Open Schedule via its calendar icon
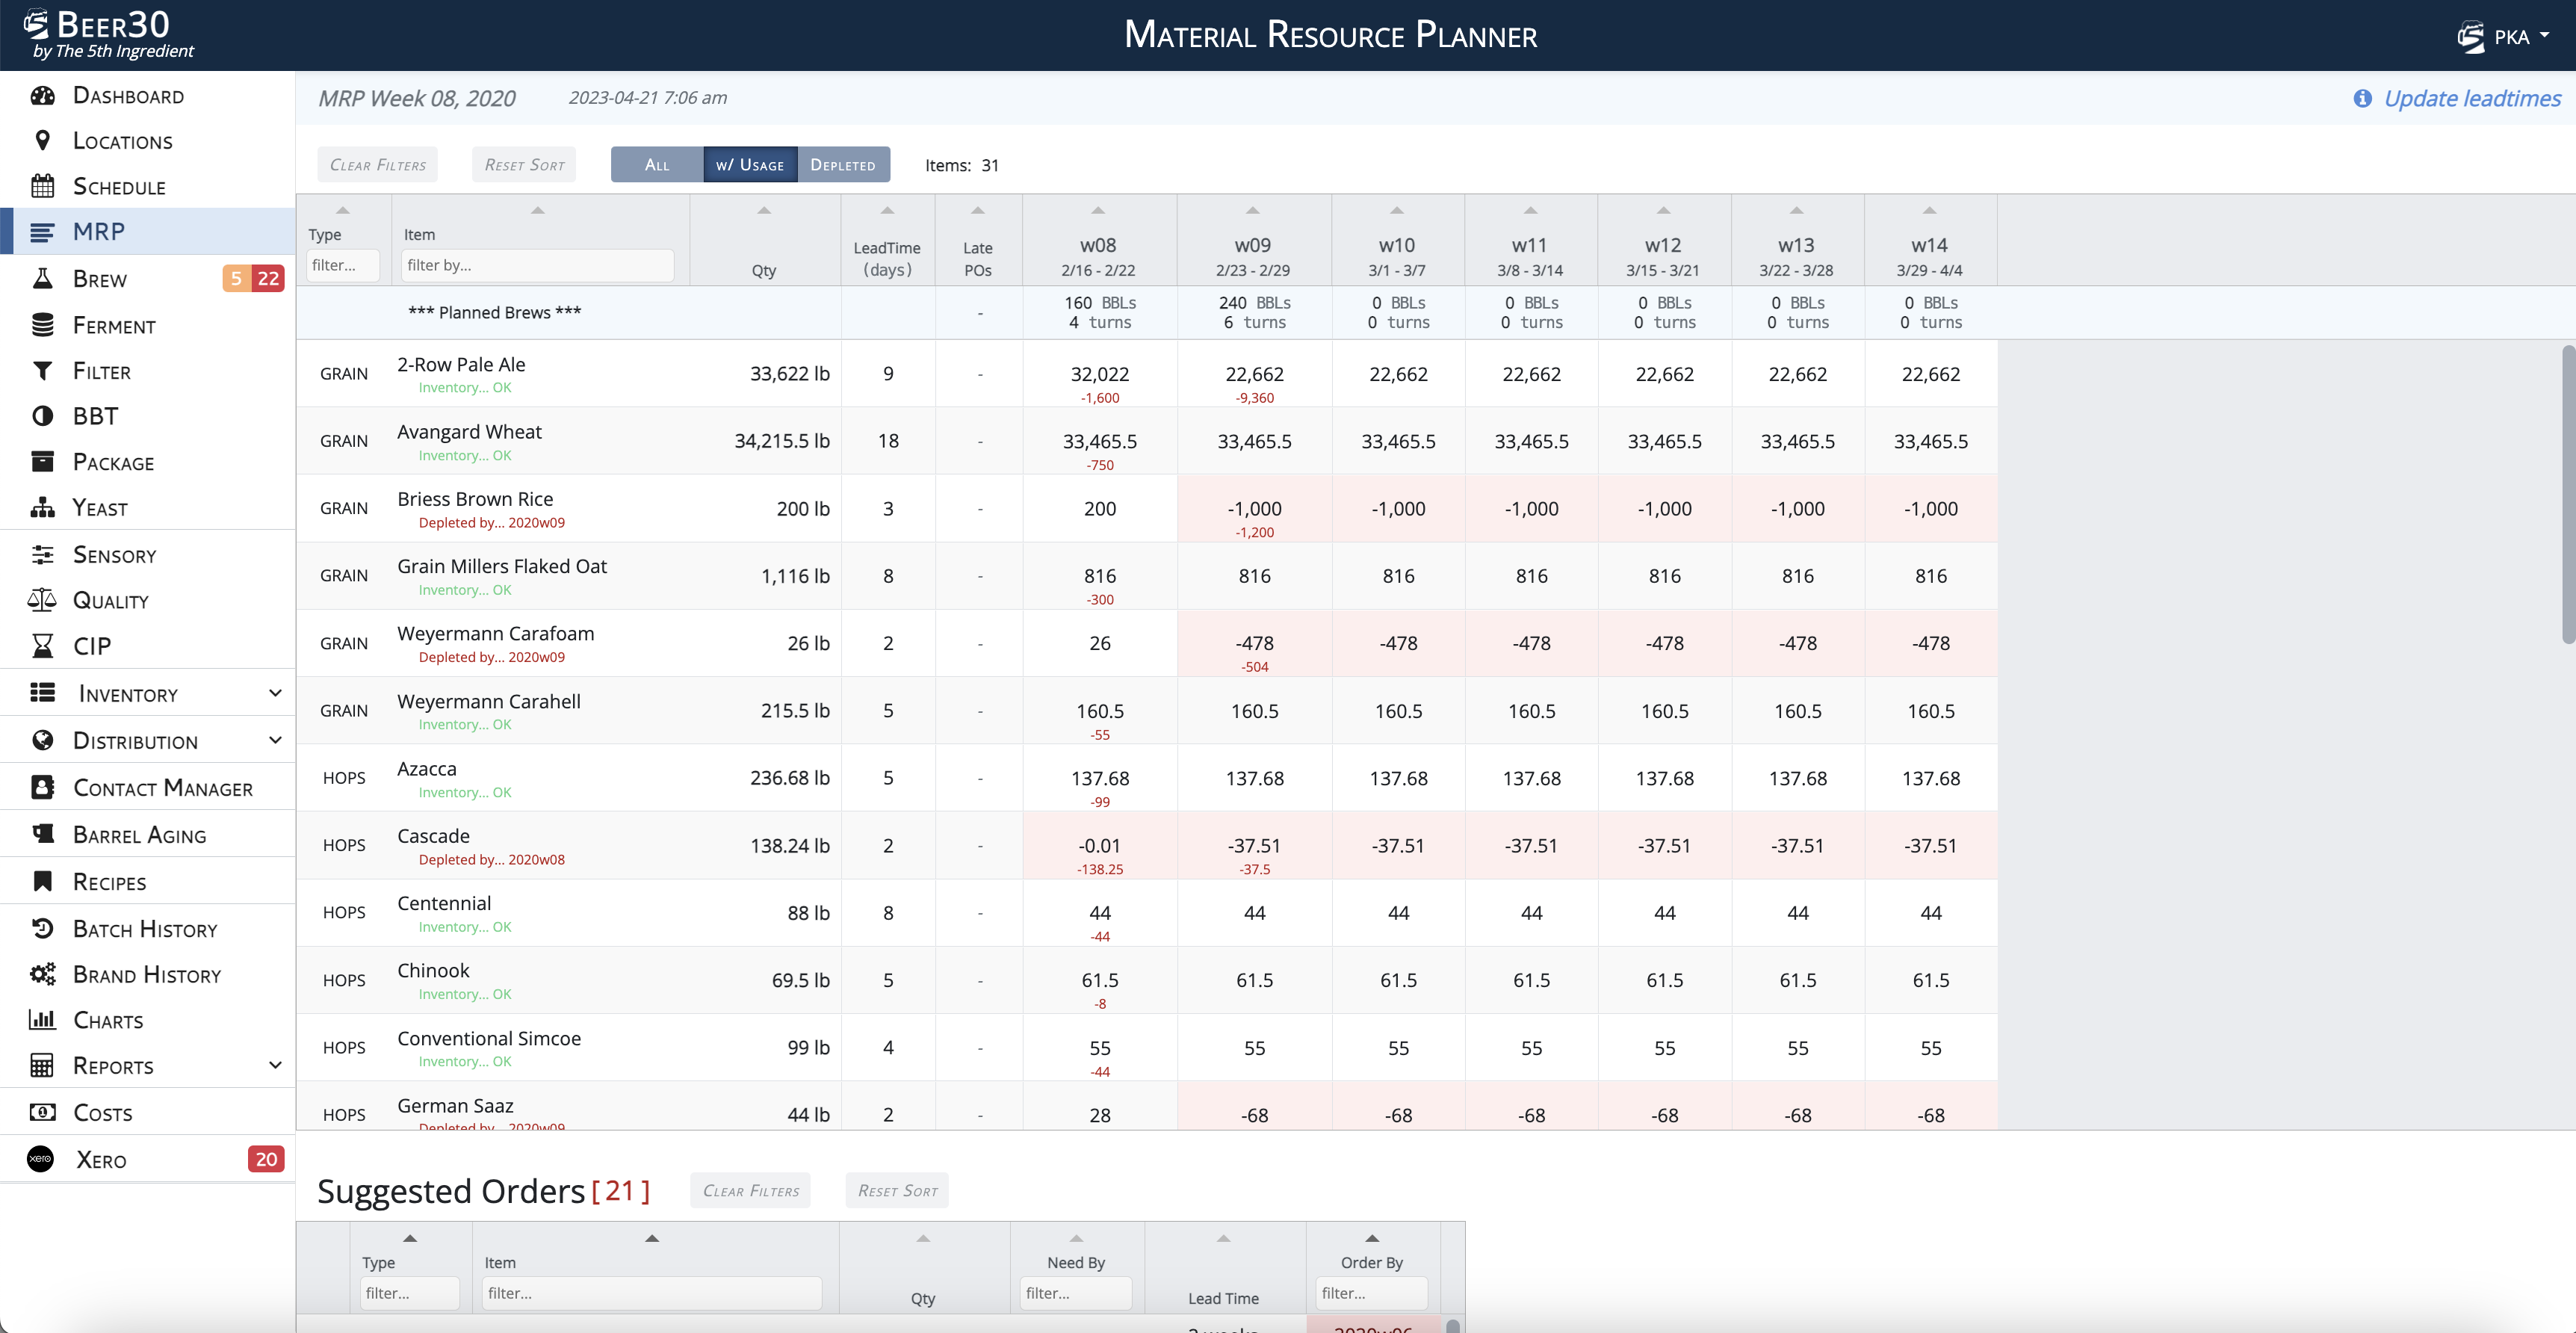This screenshot has height=1333, width=2576. click(42, 186)
